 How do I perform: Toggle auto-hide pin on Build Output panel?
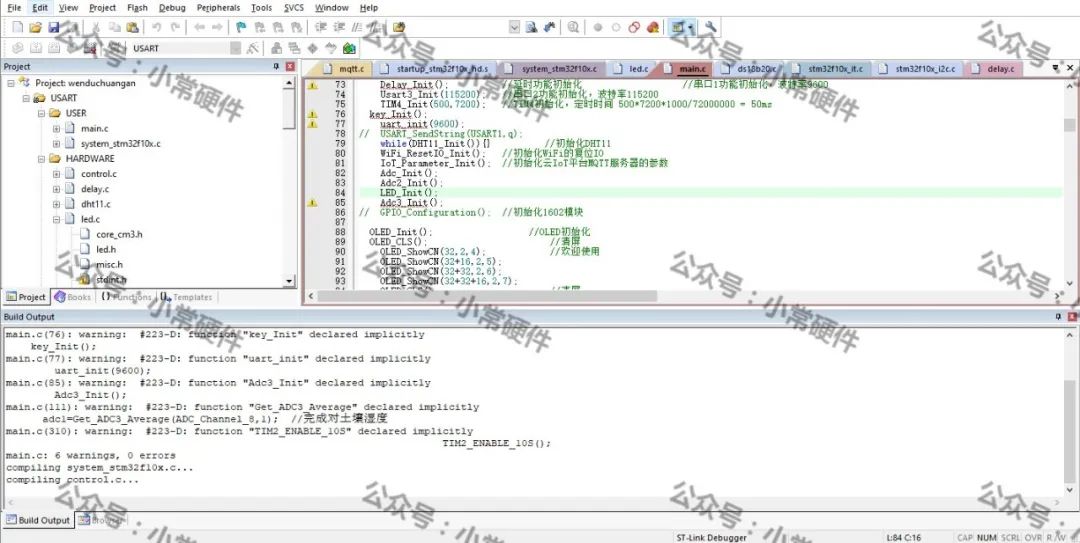click(1059, 316)
